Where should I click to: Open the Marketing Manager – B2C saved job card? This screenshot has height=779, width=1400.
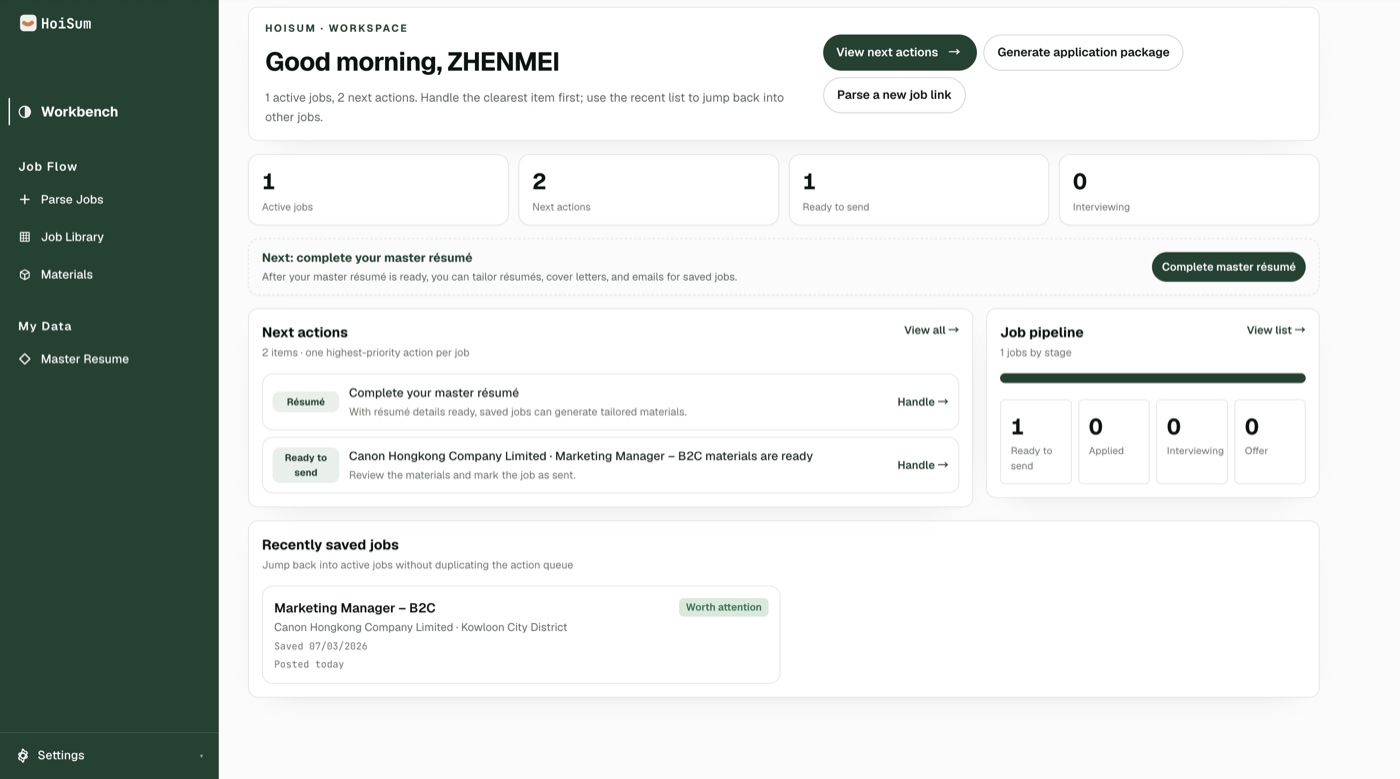[x=521, y=635]
